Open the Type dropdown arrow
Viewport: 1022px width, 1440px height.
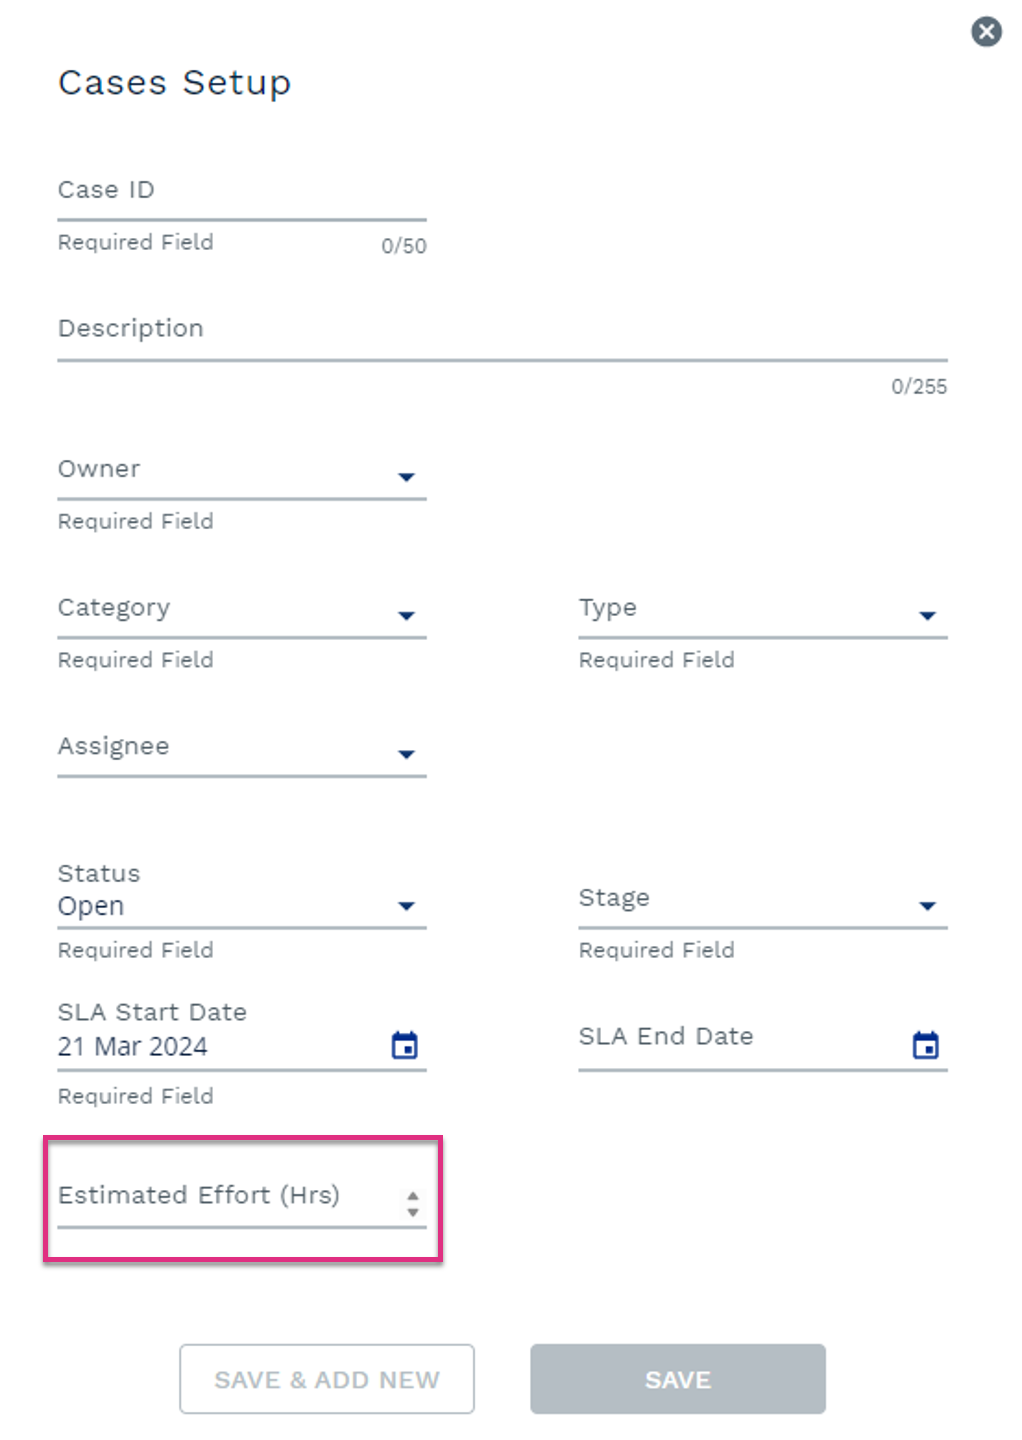[927, 616]
